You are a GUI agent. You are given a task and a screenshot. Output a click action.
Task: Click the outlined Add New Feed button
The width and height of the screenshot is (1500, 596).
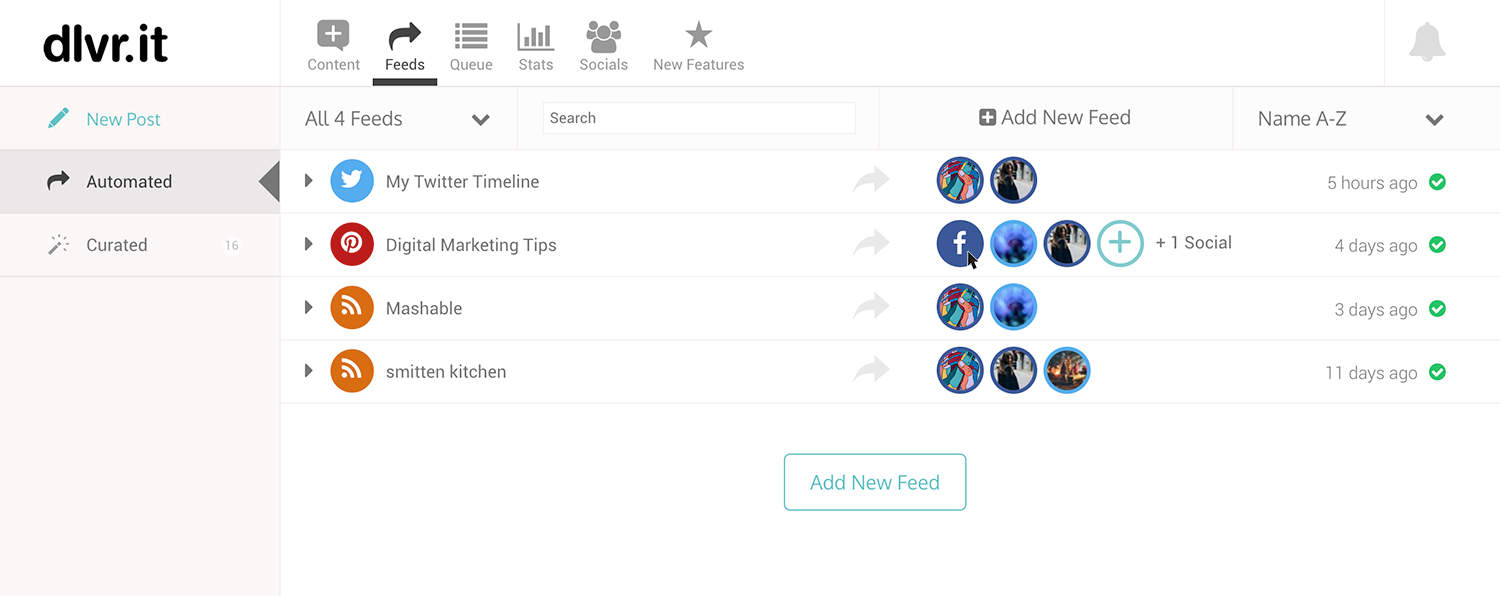pyautogui.click(x=875, y=482)
